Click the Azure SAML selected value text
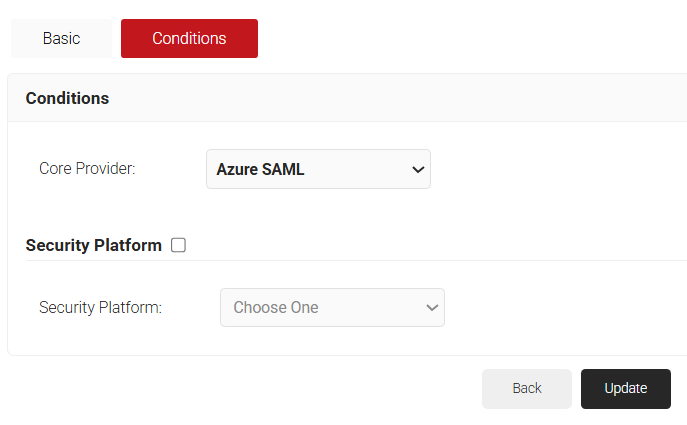This screenshot has width=687, height=425. [260, 170]
